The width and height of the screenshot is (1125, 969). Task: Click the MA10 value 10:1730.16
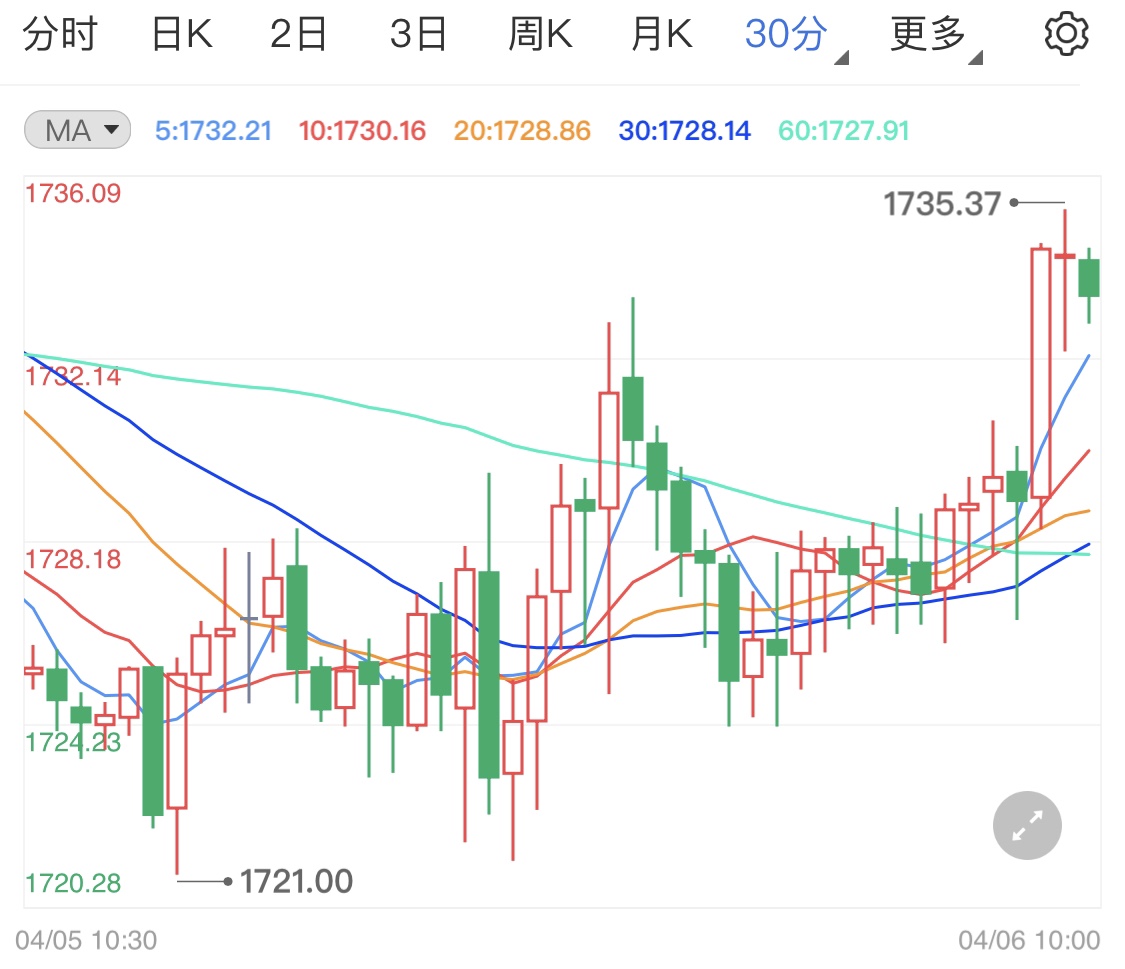pos(362,131)
